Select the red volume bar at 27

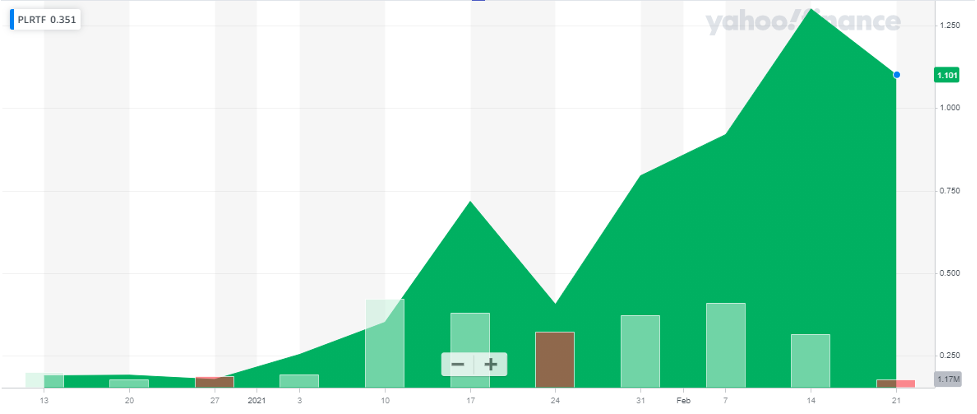pos(214,382)
